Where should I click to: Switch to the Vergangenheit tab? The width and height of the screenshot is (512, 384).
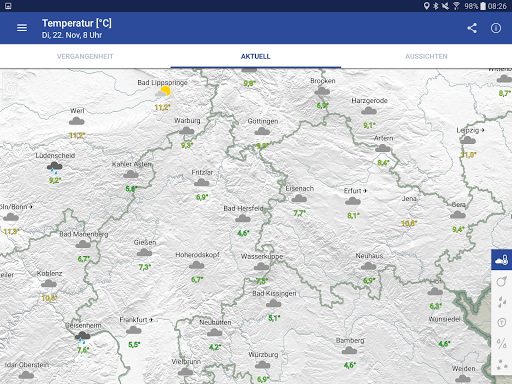(x=85, y=56)
